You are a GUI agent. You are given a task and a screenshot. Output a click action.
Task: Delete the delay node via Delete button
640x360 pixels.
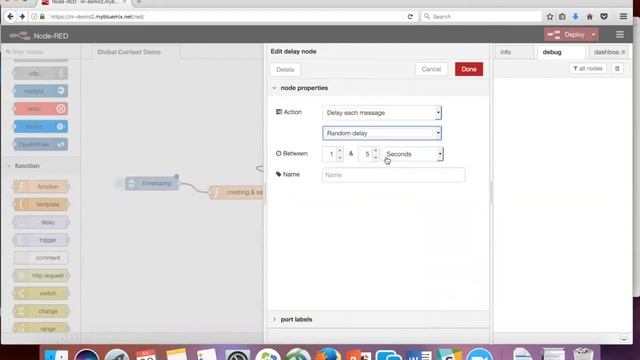coord(285,69)
